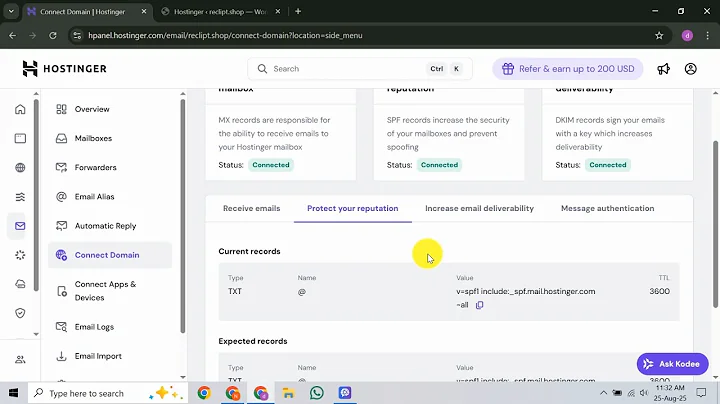Click the TTL value 3600 in Current records
The width and height of the screenshot is (720, 404).
[659, 291]
